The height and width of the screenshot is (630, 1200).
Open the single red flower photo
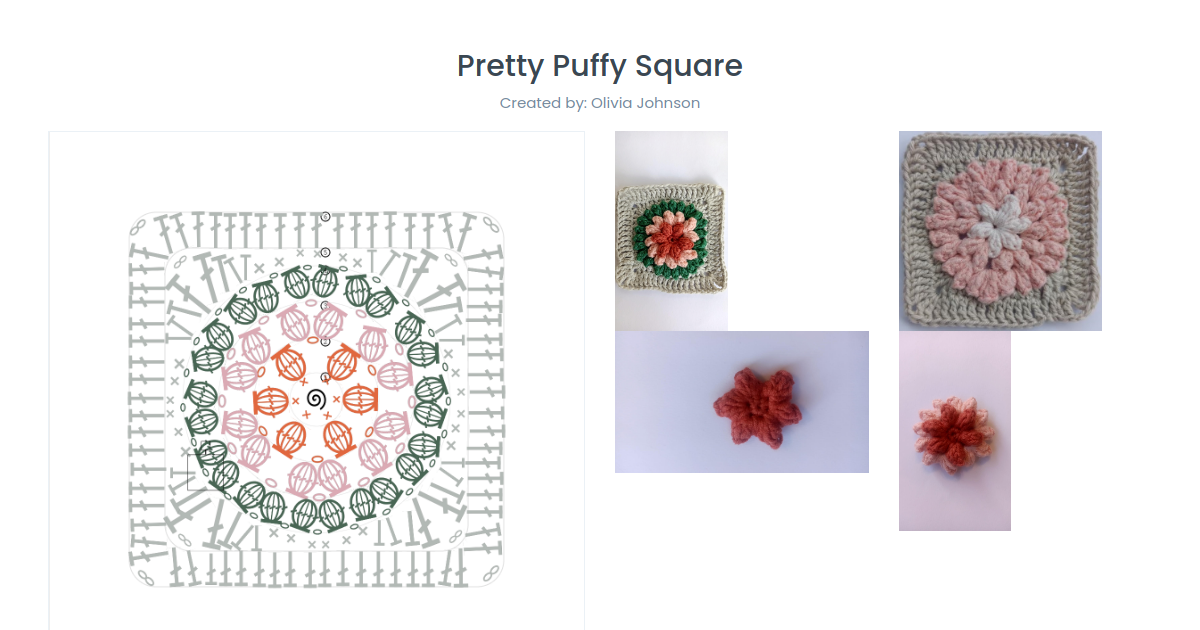pos(742,402)
